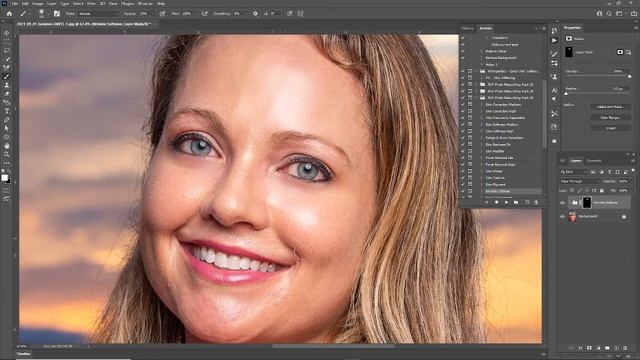Toggle lock transparent pixels in Layers panel

[572, 191]
